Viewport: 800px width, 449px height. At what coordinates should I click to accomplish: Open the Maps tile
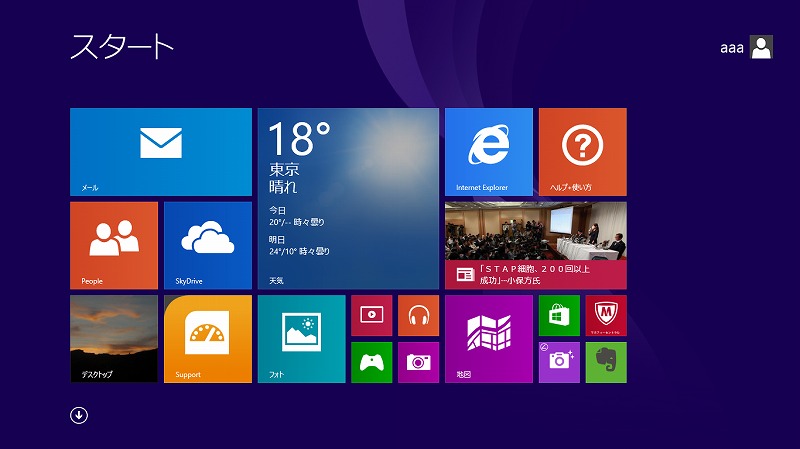click(x=489, y=339)
